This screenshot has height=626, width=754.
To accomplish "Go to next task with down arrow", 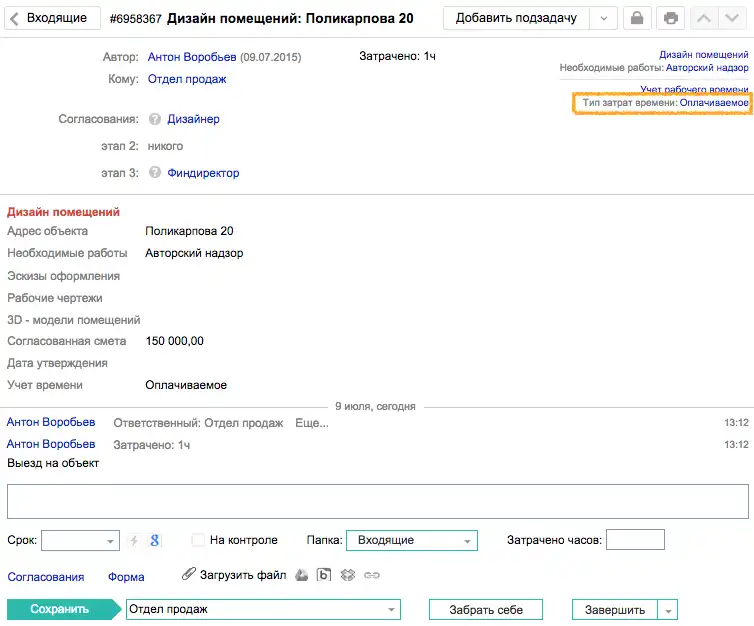I will coord(732,18).
